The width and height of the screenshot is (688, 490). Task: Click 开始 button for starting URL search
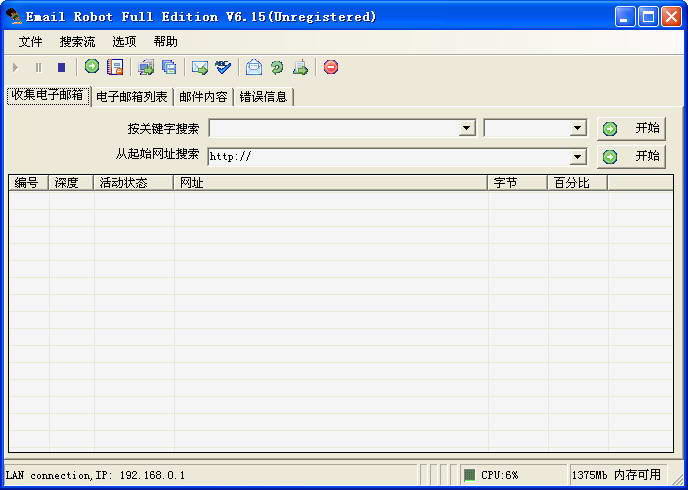pos(631,157)
